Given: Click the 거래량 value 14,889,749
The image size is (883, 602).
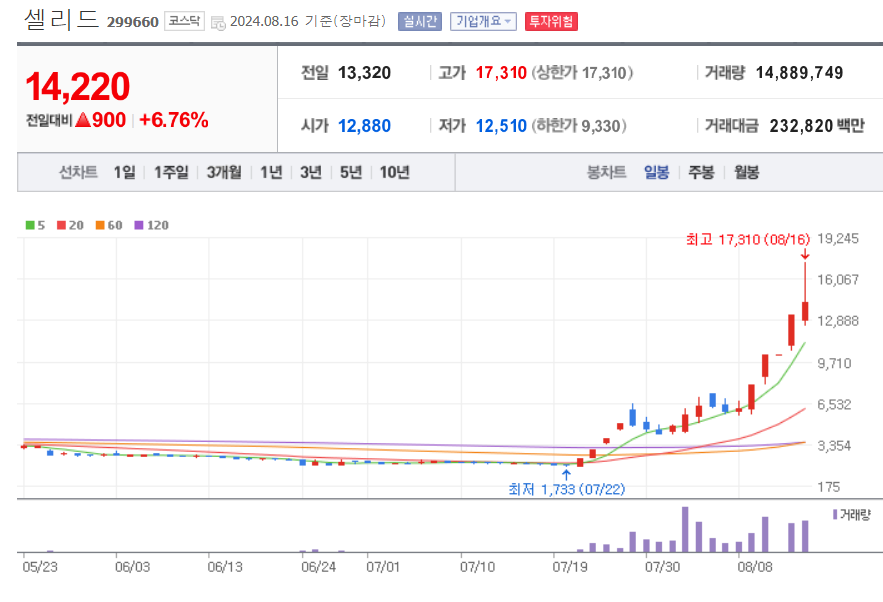Looking at the screenshot, I should pos(799,73).
